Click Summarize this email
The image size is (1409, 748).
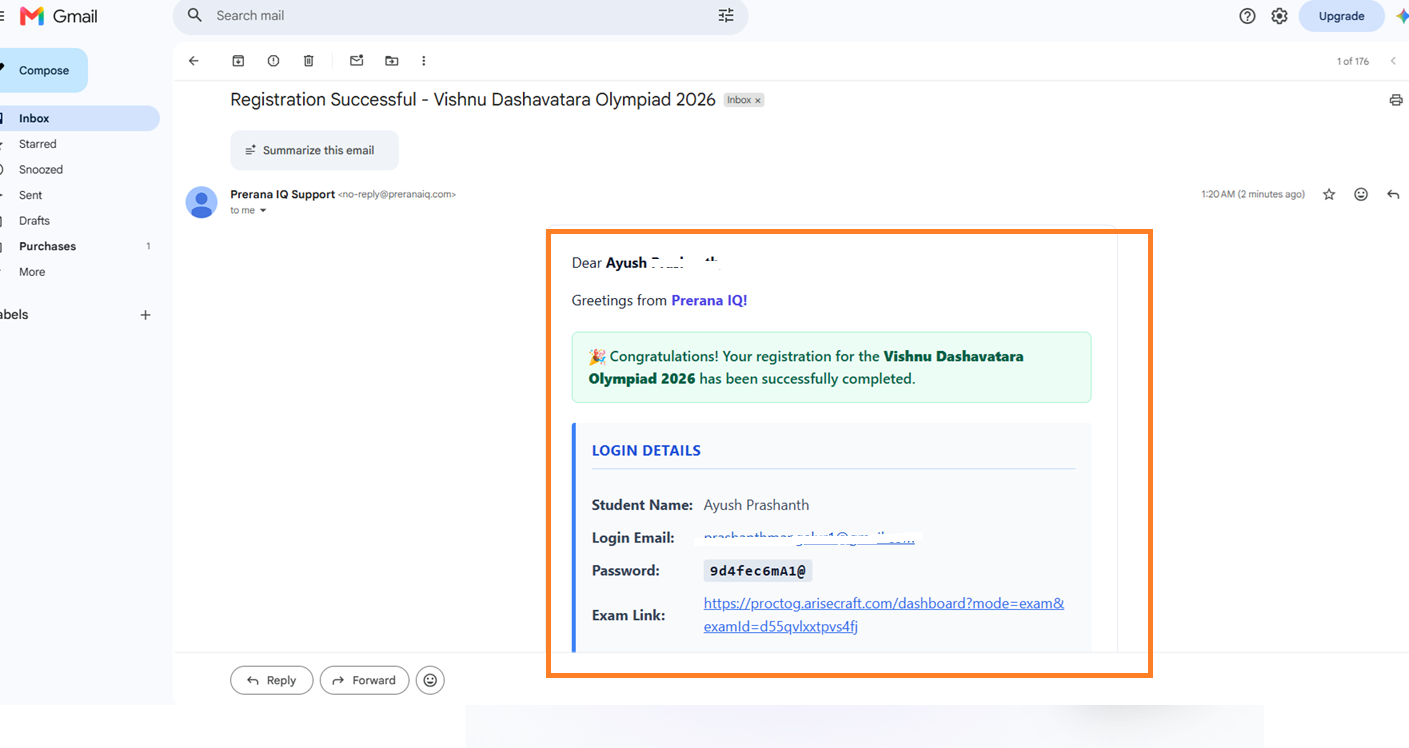coord(314,150)
